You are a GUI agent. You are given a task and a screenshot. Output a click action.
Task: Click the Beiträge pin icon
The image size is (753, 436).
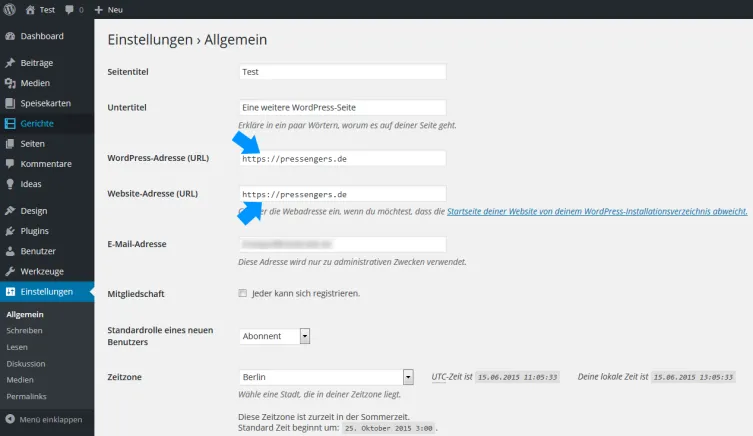(x=10, y=63)
